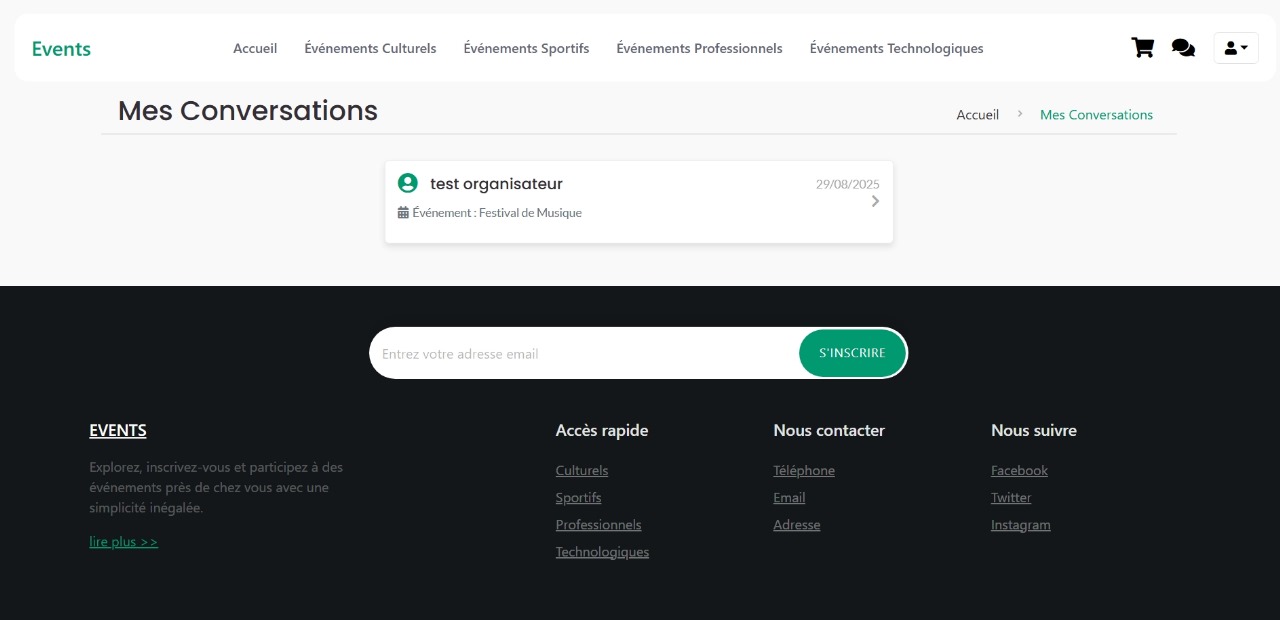Open the chat conversations icon
This screenshot has height=620, width=1280.
(x=1183, y=48)
